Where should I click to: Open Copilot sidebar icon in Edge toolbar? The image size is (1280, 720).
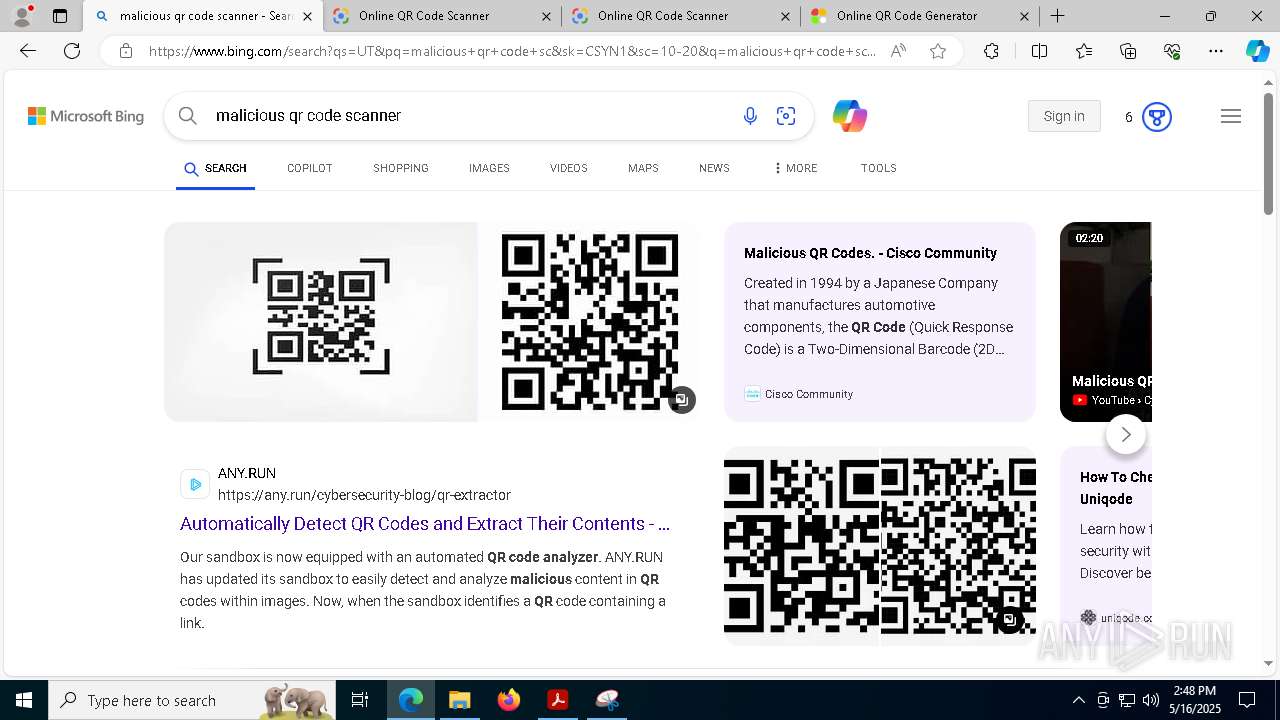click(1257, 51)
